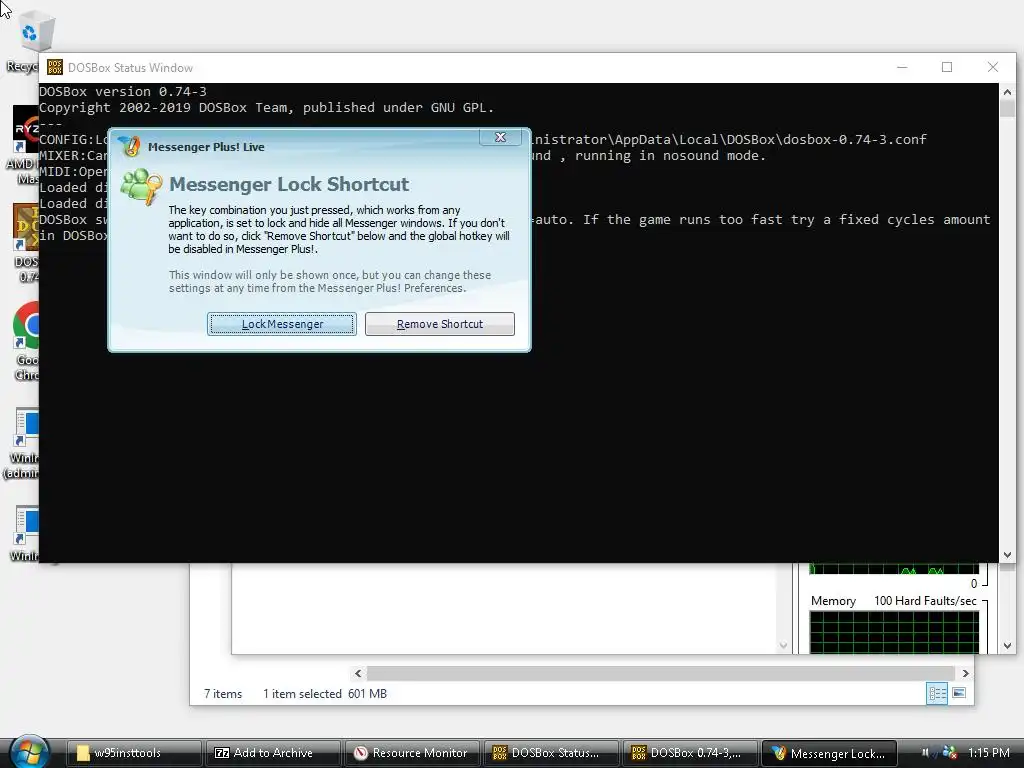
Task: Click the Messenger Lock taskbar button
Action: click(x=829, y=753)
